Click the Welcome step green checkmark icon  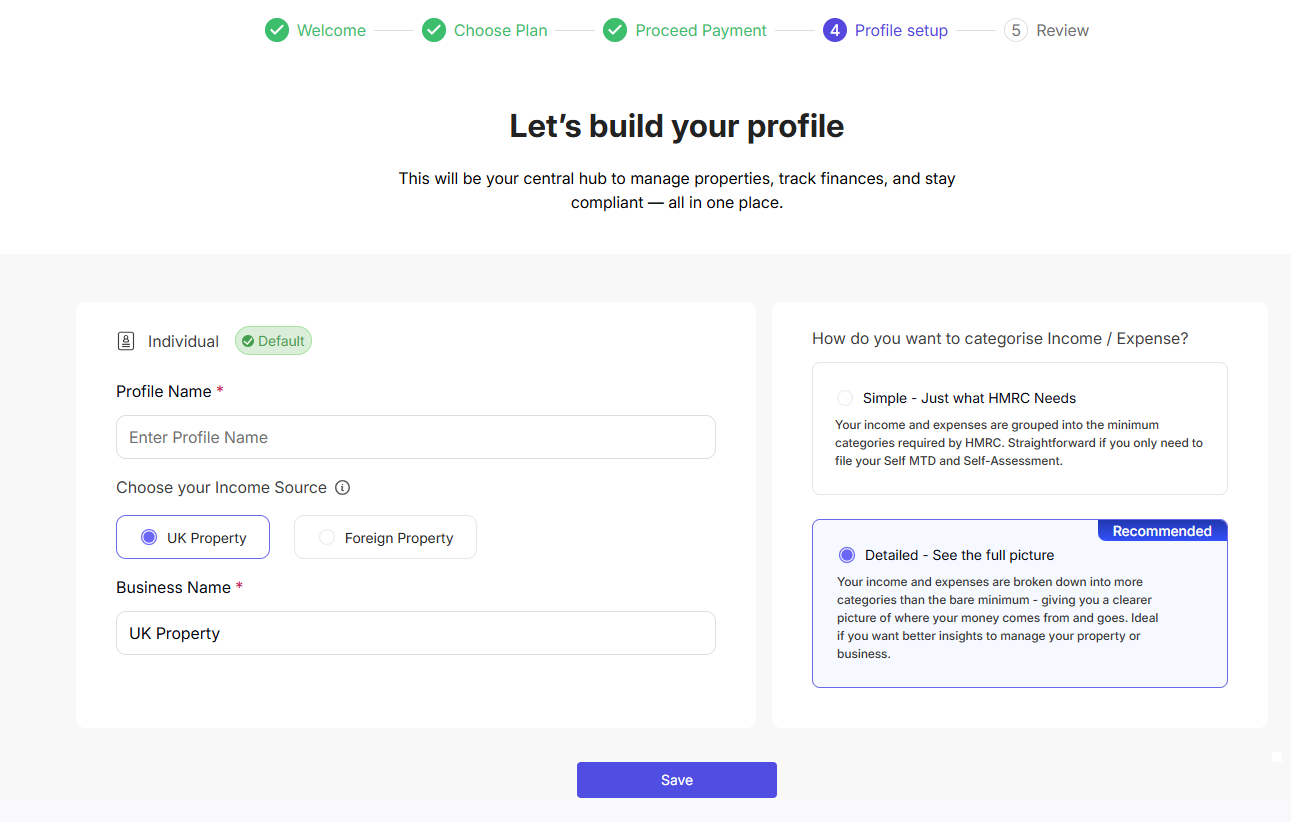tap(277, 30)
